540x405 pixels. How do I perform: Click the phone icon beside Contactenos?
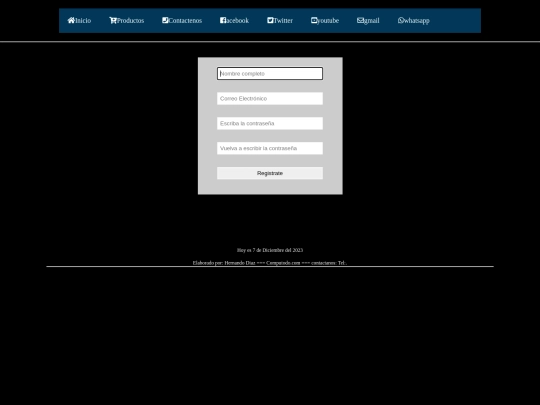point(165,20)
